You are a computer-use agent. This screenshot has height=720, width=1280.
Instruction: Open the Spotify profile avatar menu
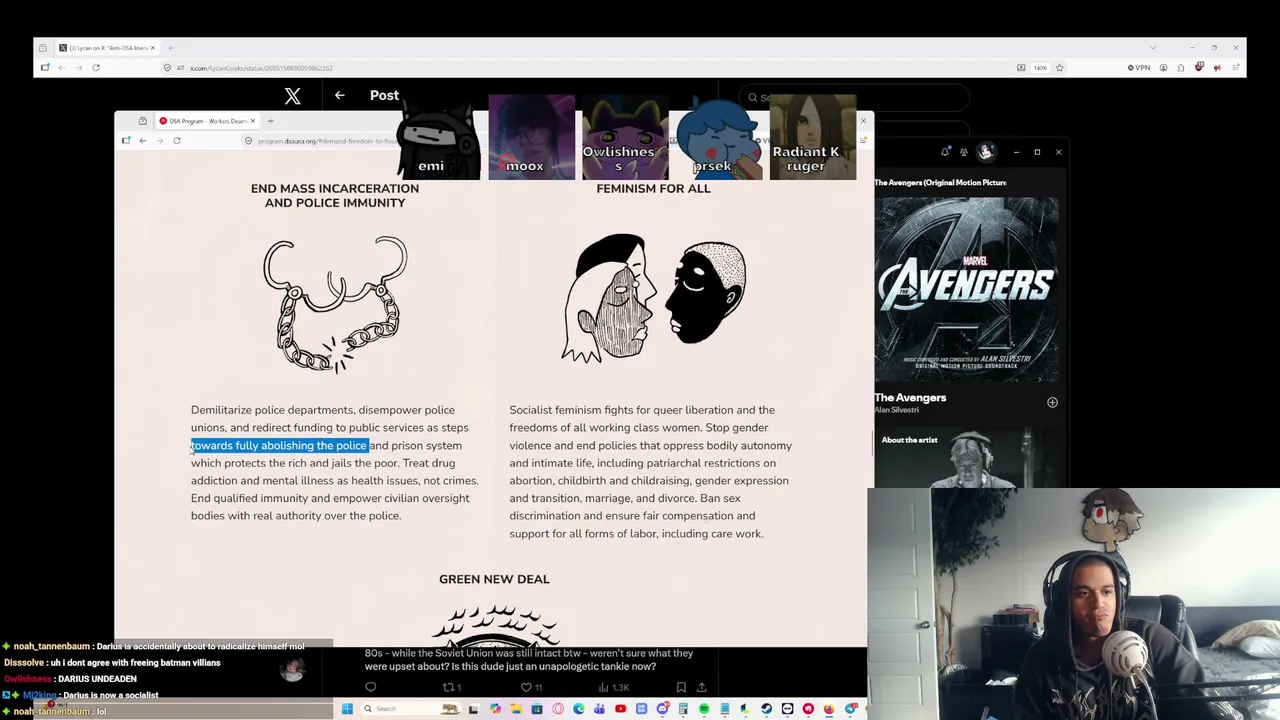tap(986, 152)
